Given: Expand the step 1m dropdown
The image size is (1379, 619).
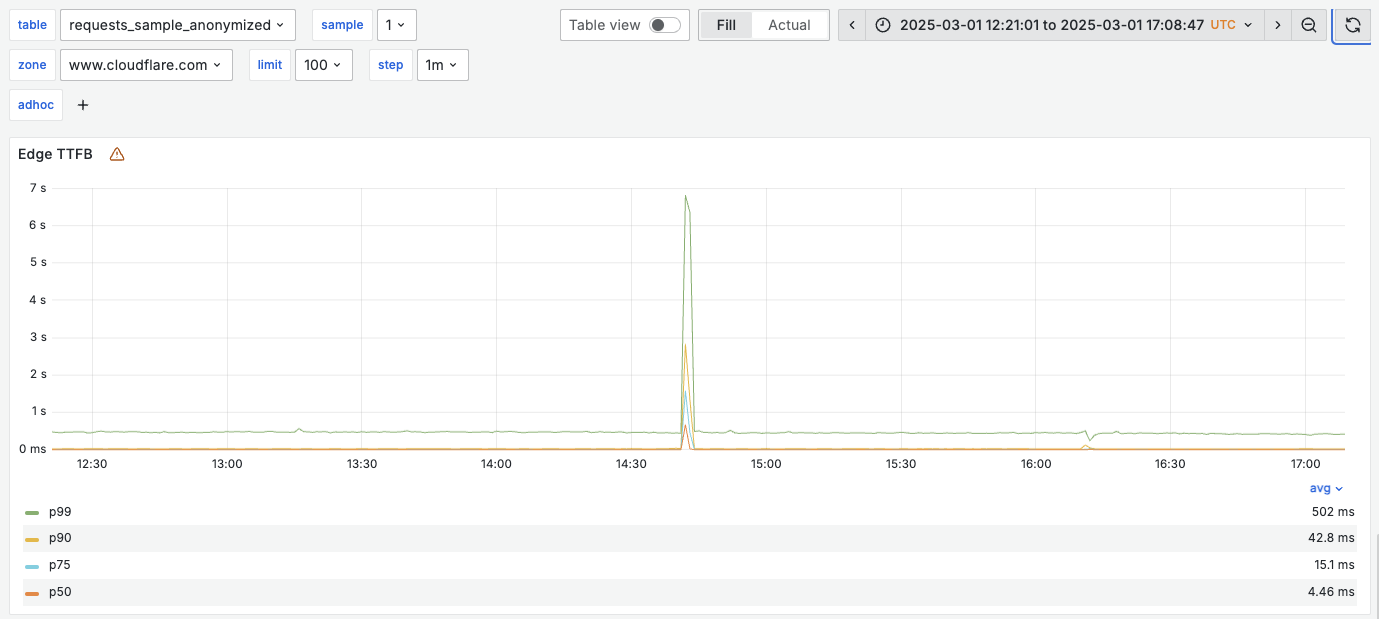Looking at the screenshot, I should (442, 65).
